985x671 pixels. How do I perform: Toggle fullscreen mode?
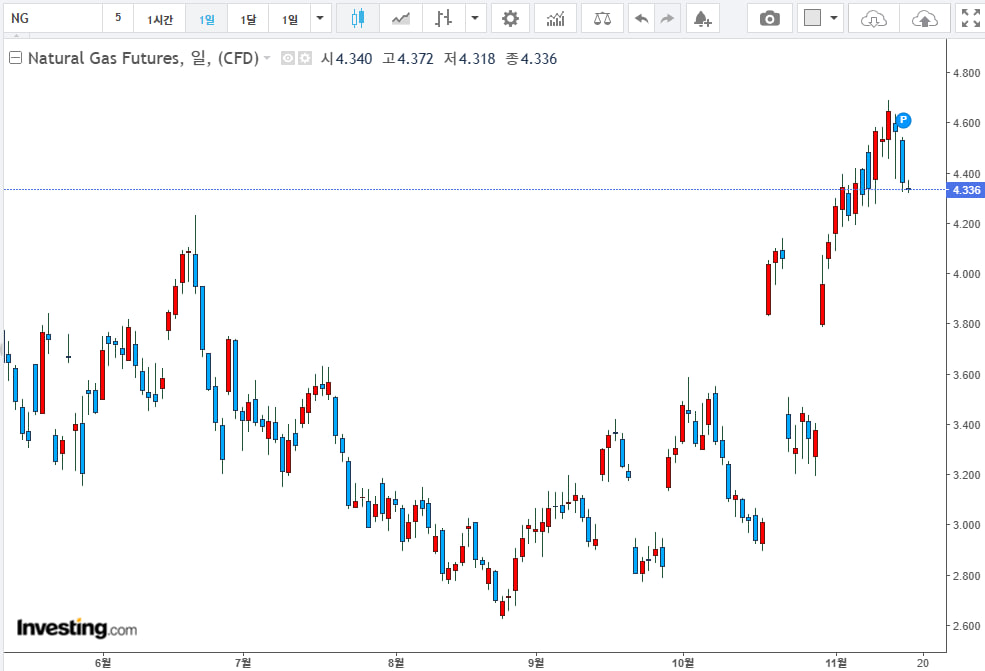click(969, 18)
